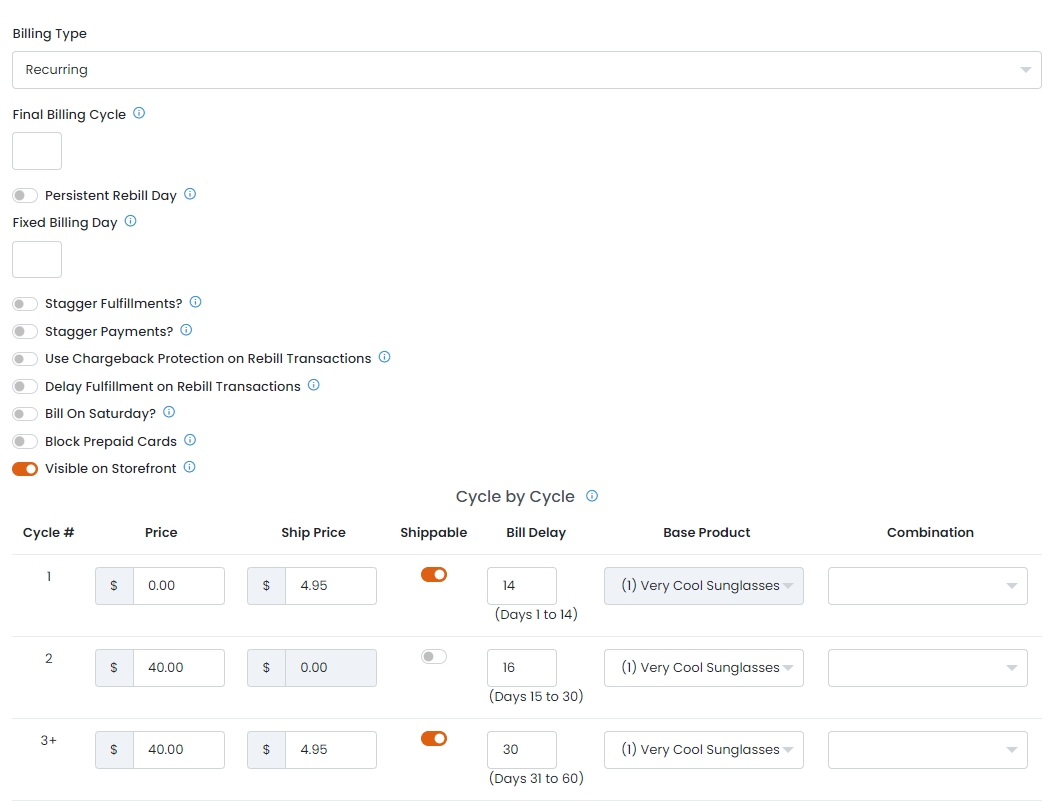The image size is (1050, 810).
Task: Click info icon beside Block Prepaid Cards
Action: (x=190, y=440)
